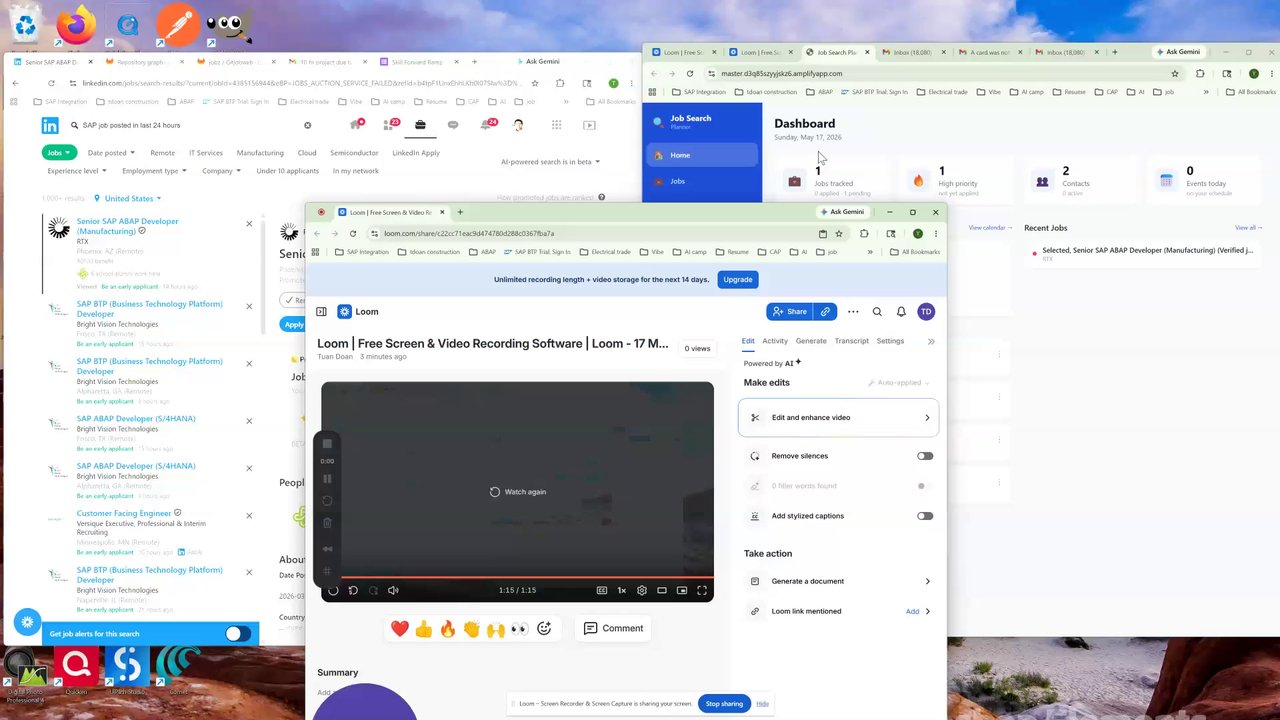React with the red heart emoji
Image resolution: width=1280 pixels, height=720 pixels.
pyautogui.click(x=400, y=628)
